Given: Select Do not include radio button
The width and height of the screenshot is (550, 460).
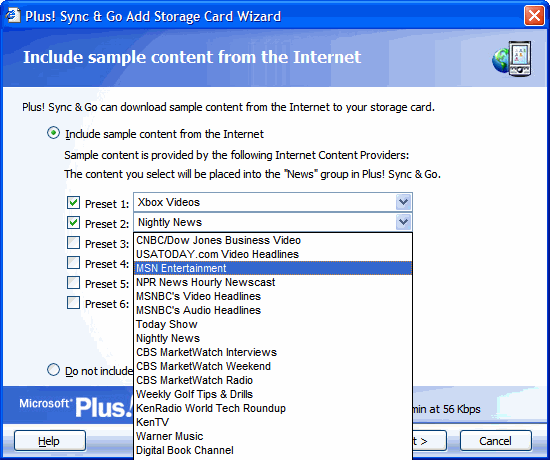Looking at the screenshot, I should click(53, 370).
